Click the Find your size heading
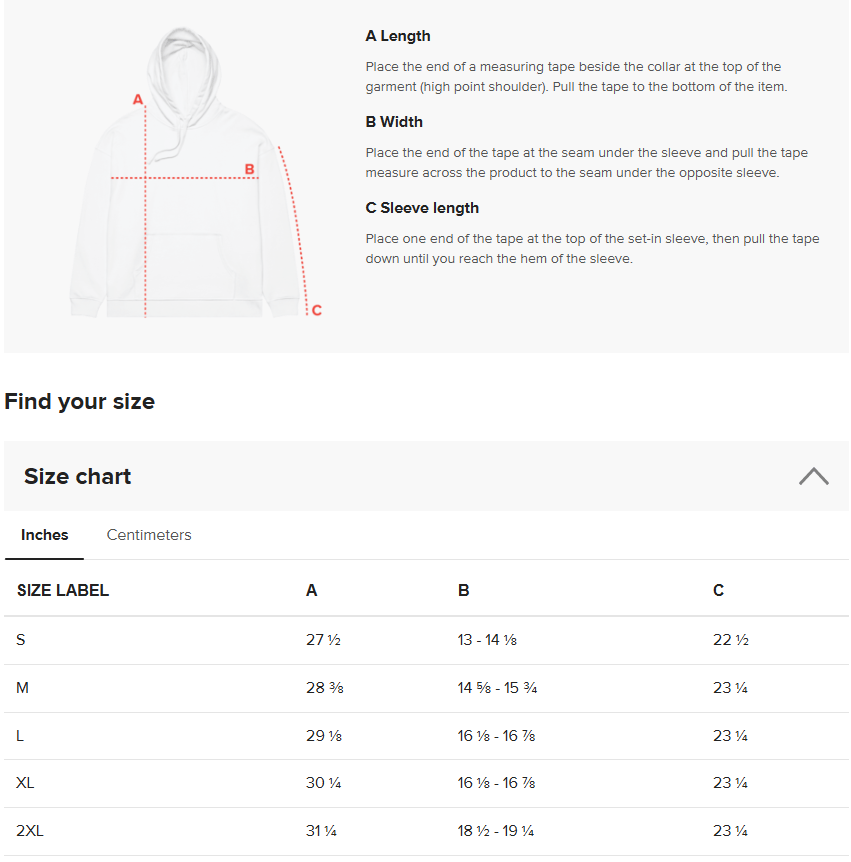 (80, 402)
